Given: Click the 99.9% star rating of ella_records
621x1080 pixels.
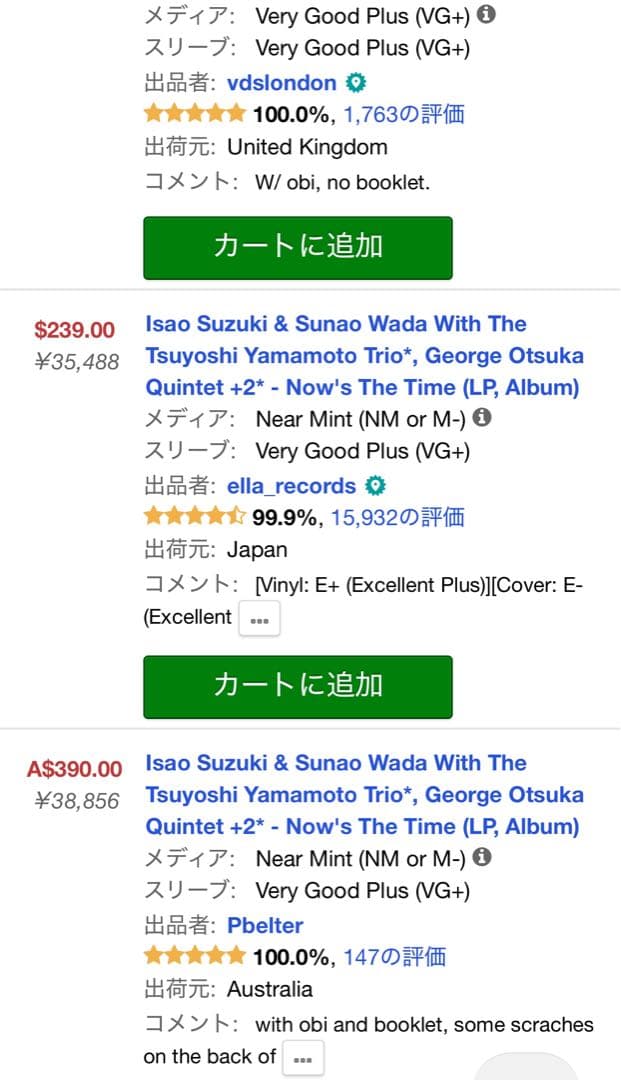Looking at the screenshot, I should (194, 517).
